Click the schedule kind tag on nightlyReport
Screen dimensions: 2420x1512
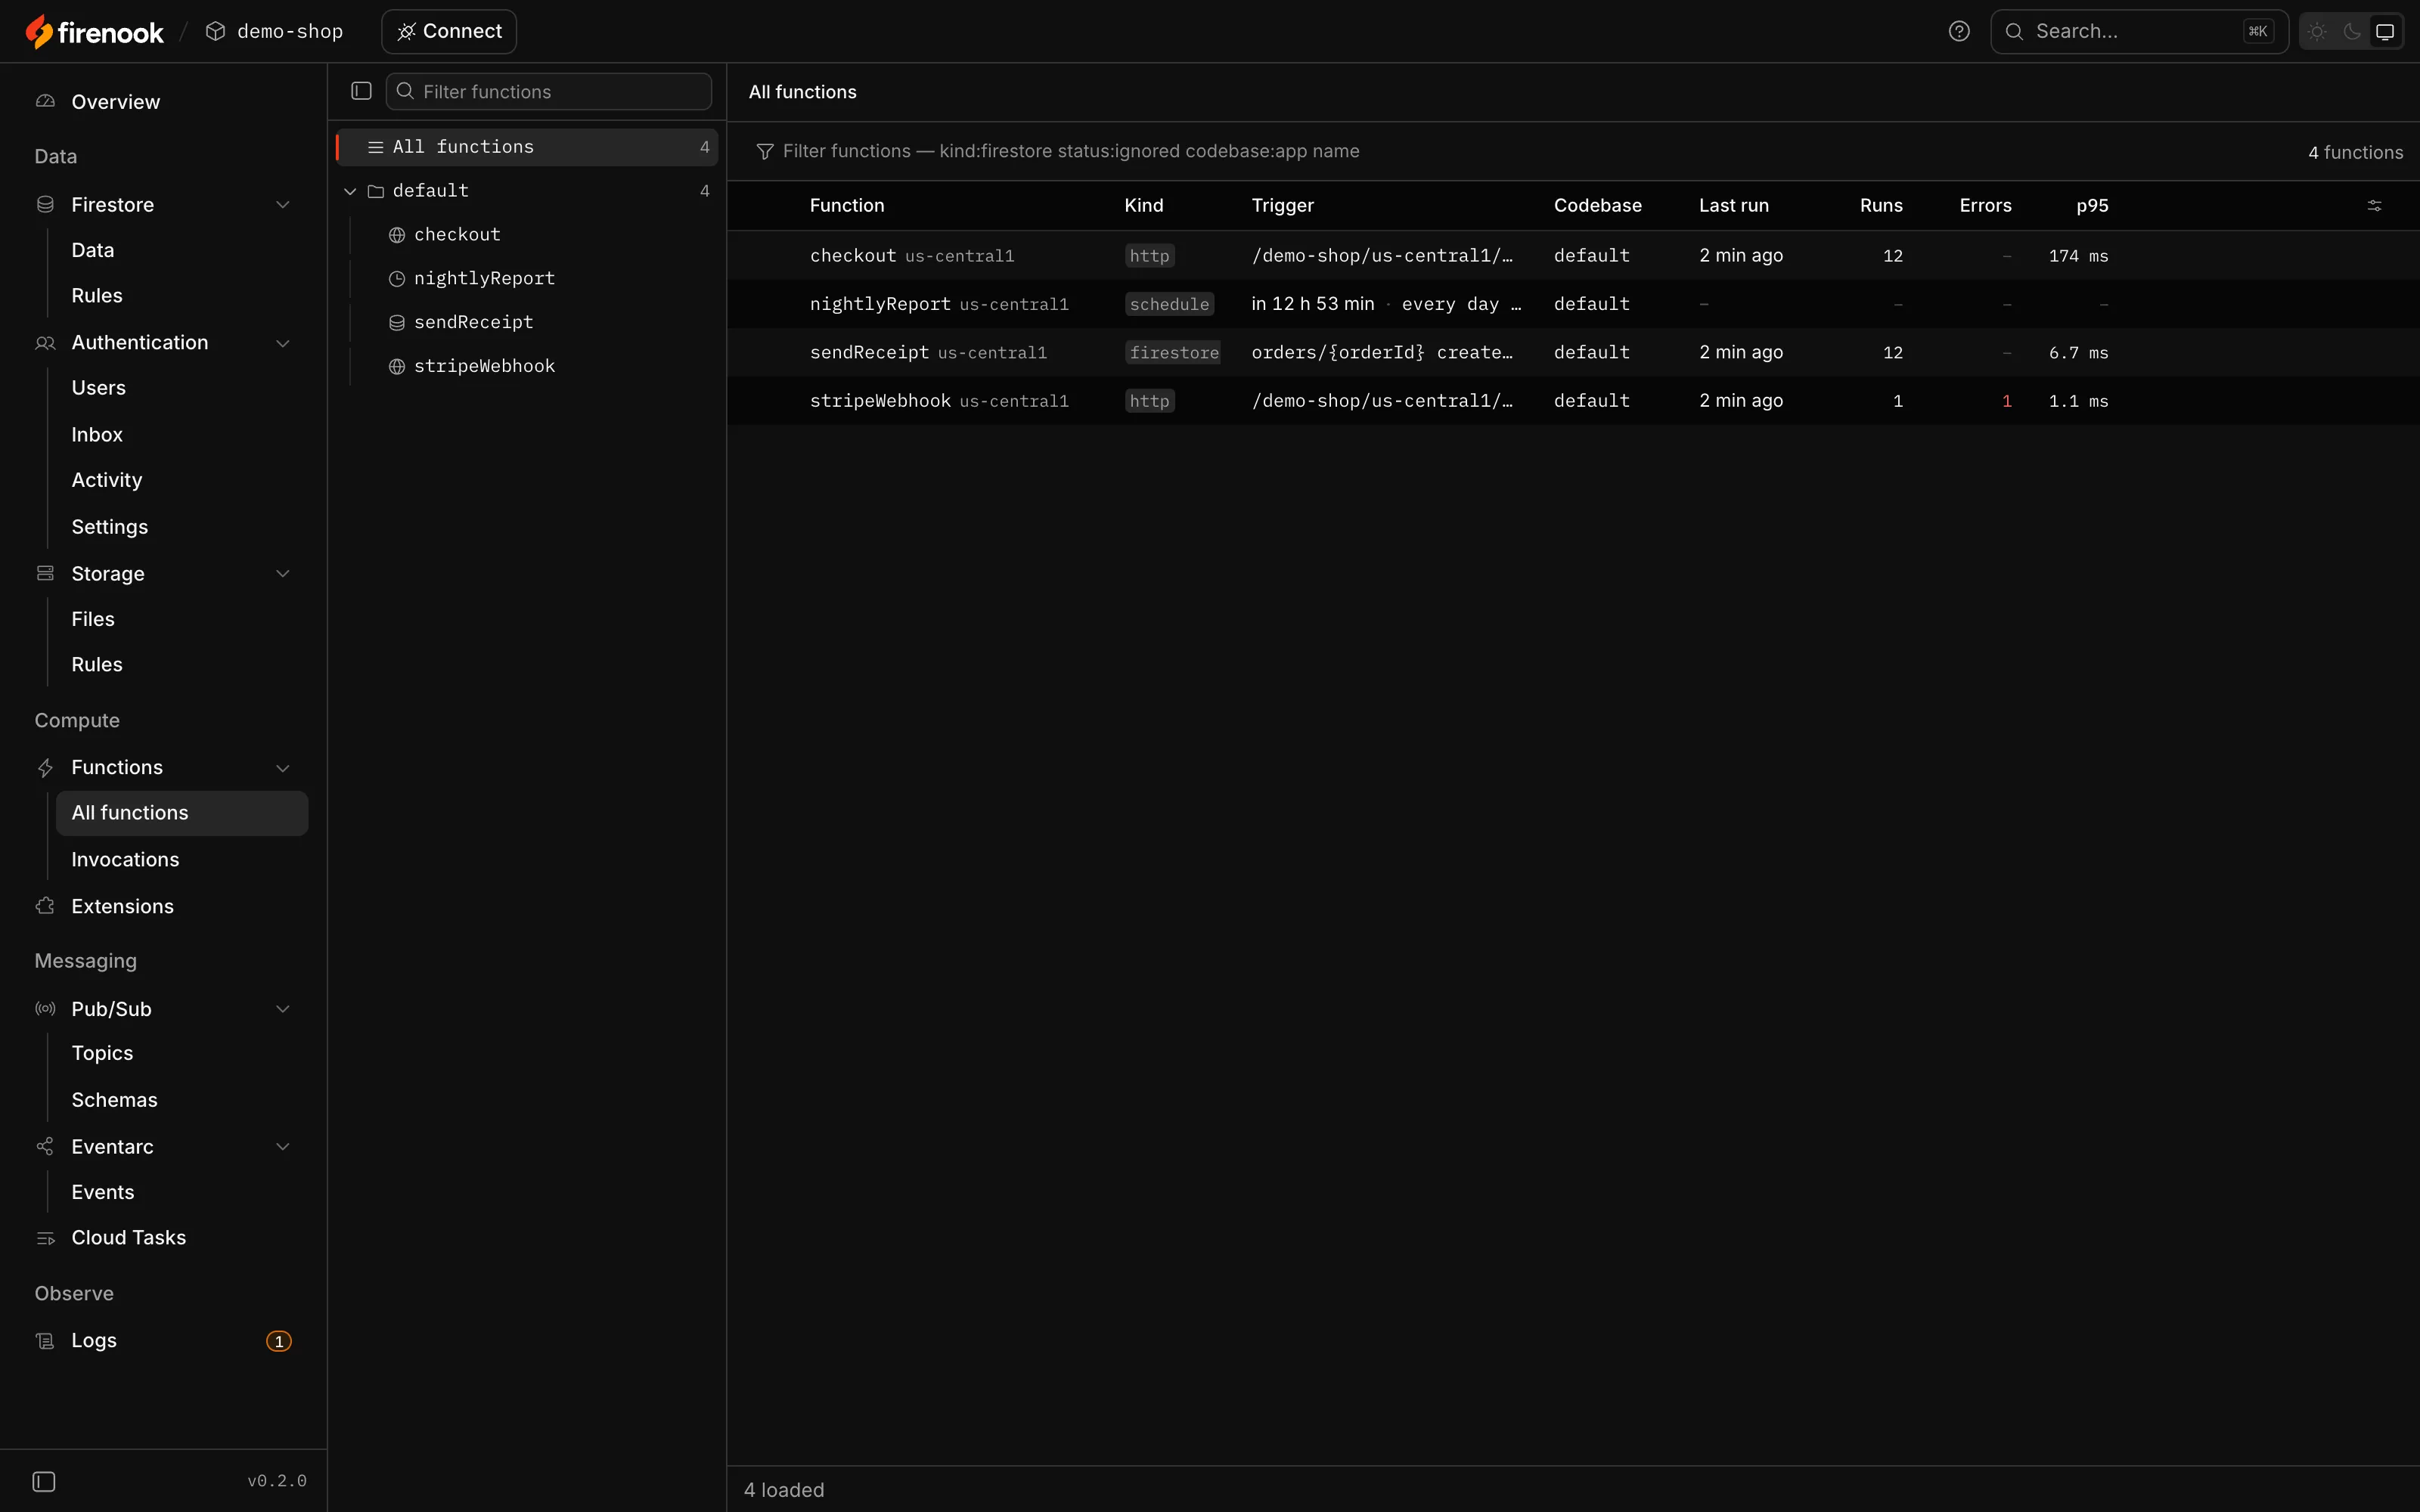[x=1169, y=304]
